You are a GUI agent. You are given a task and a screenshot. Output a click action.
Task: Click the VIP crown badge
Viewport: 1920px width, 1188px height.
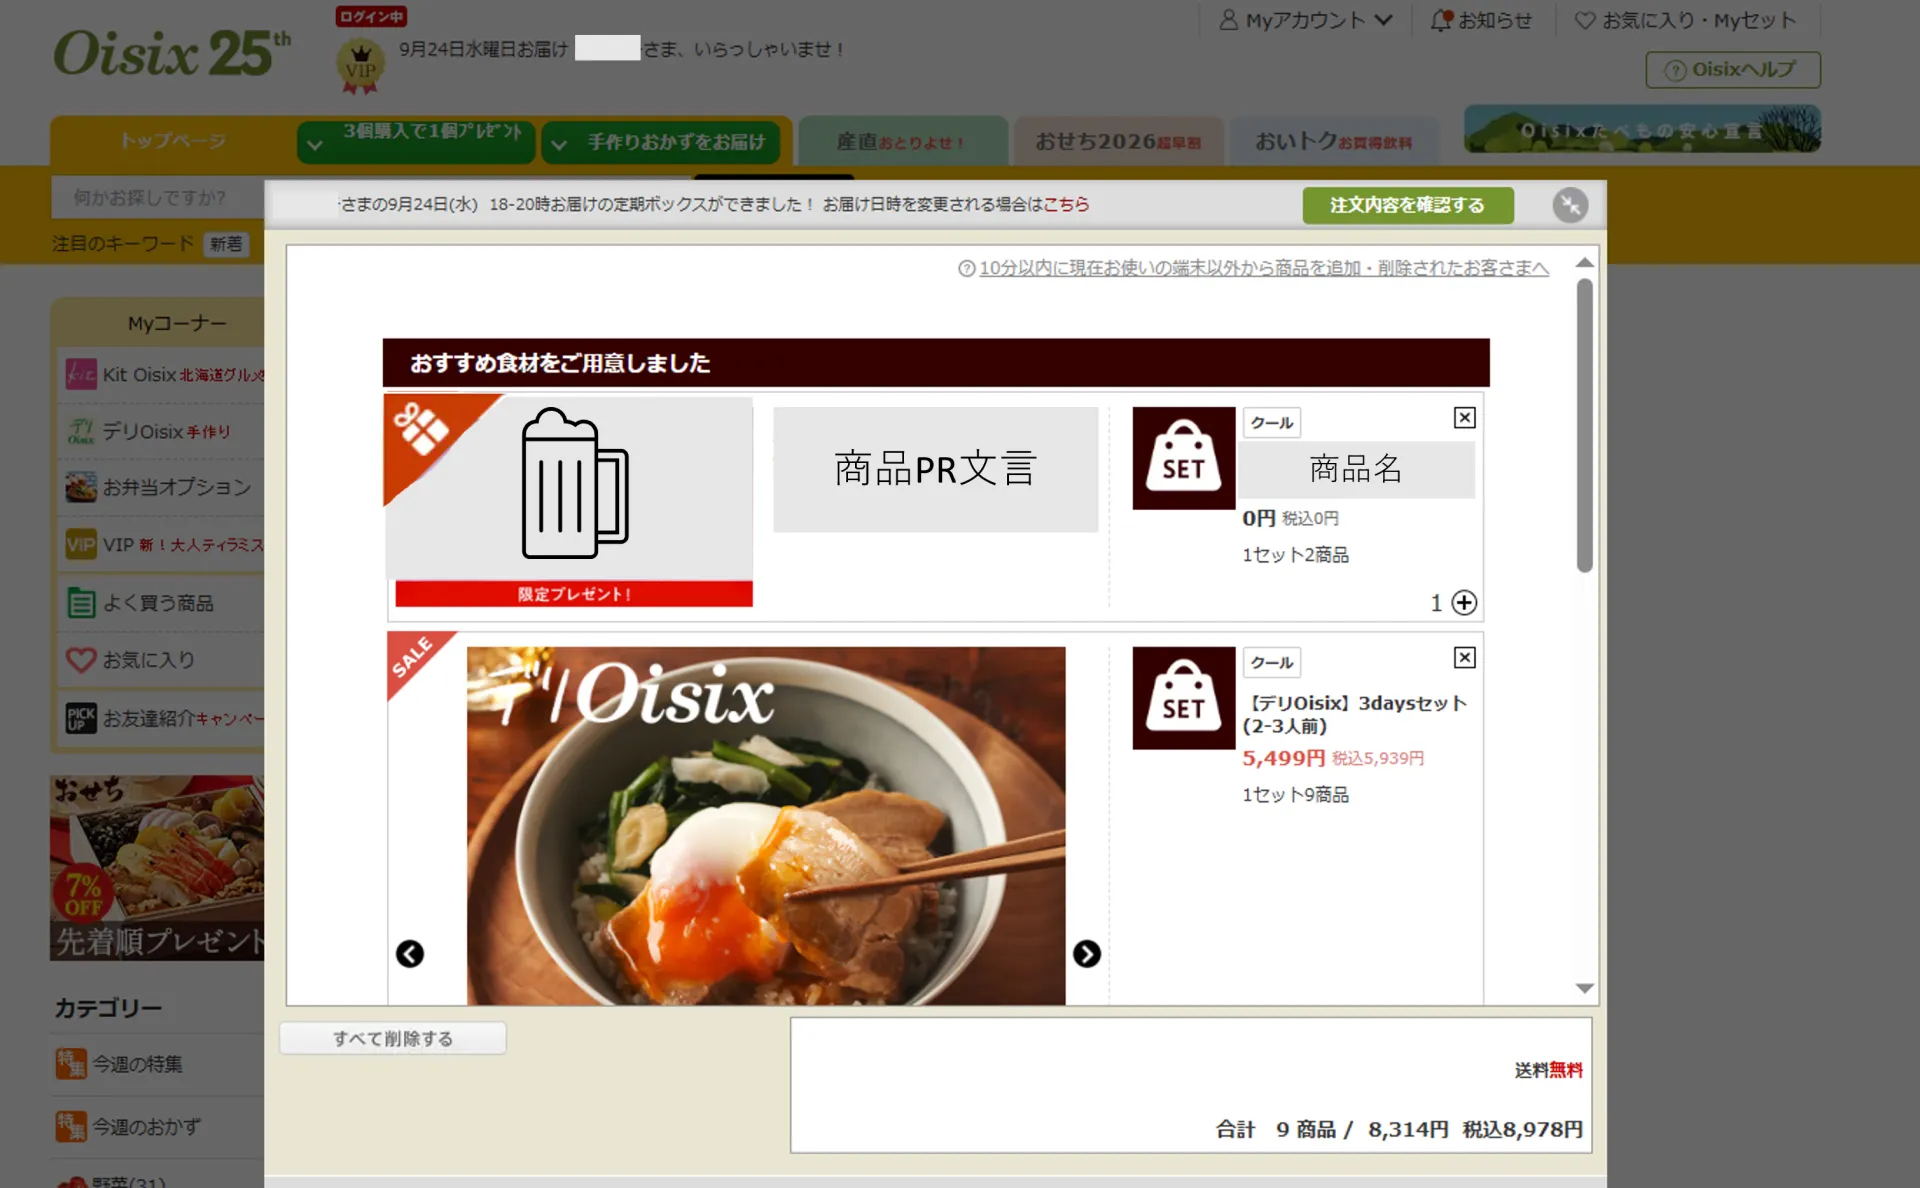[360, 67]
